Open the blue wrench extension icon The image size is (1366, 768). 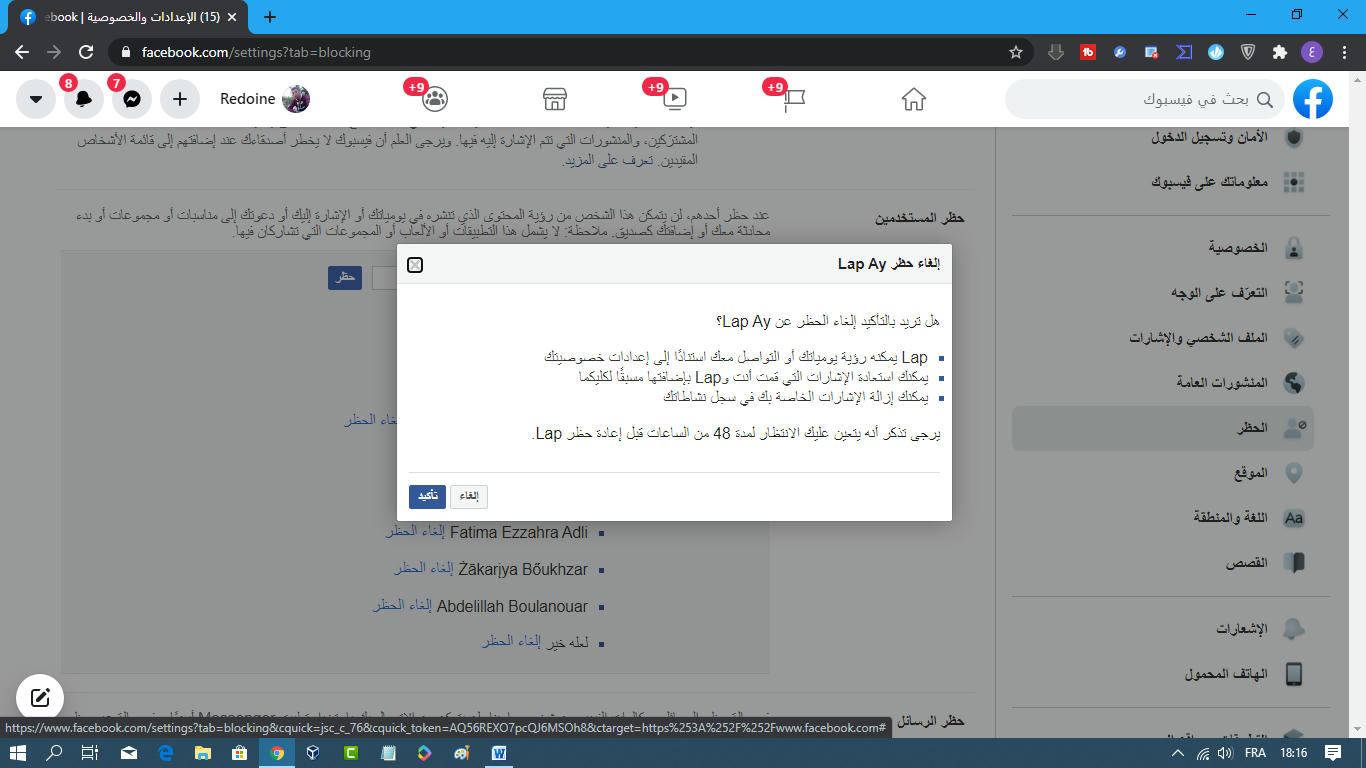[x=1120, y=52]
